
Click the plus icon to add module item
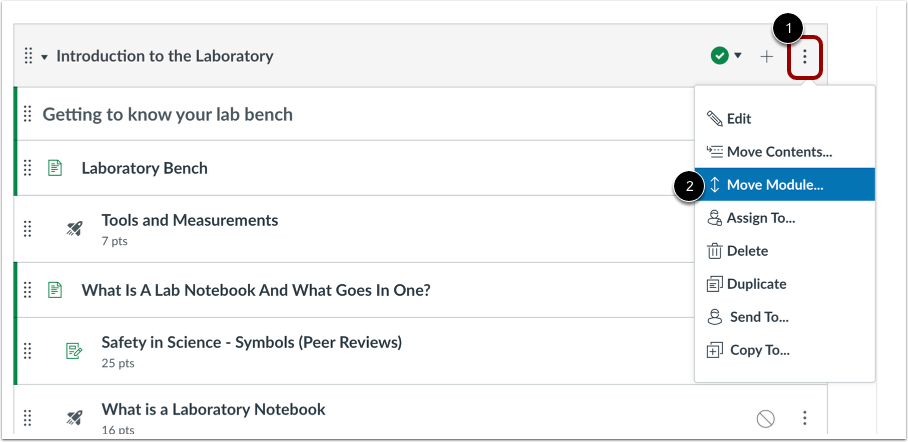tap(767, 57)
